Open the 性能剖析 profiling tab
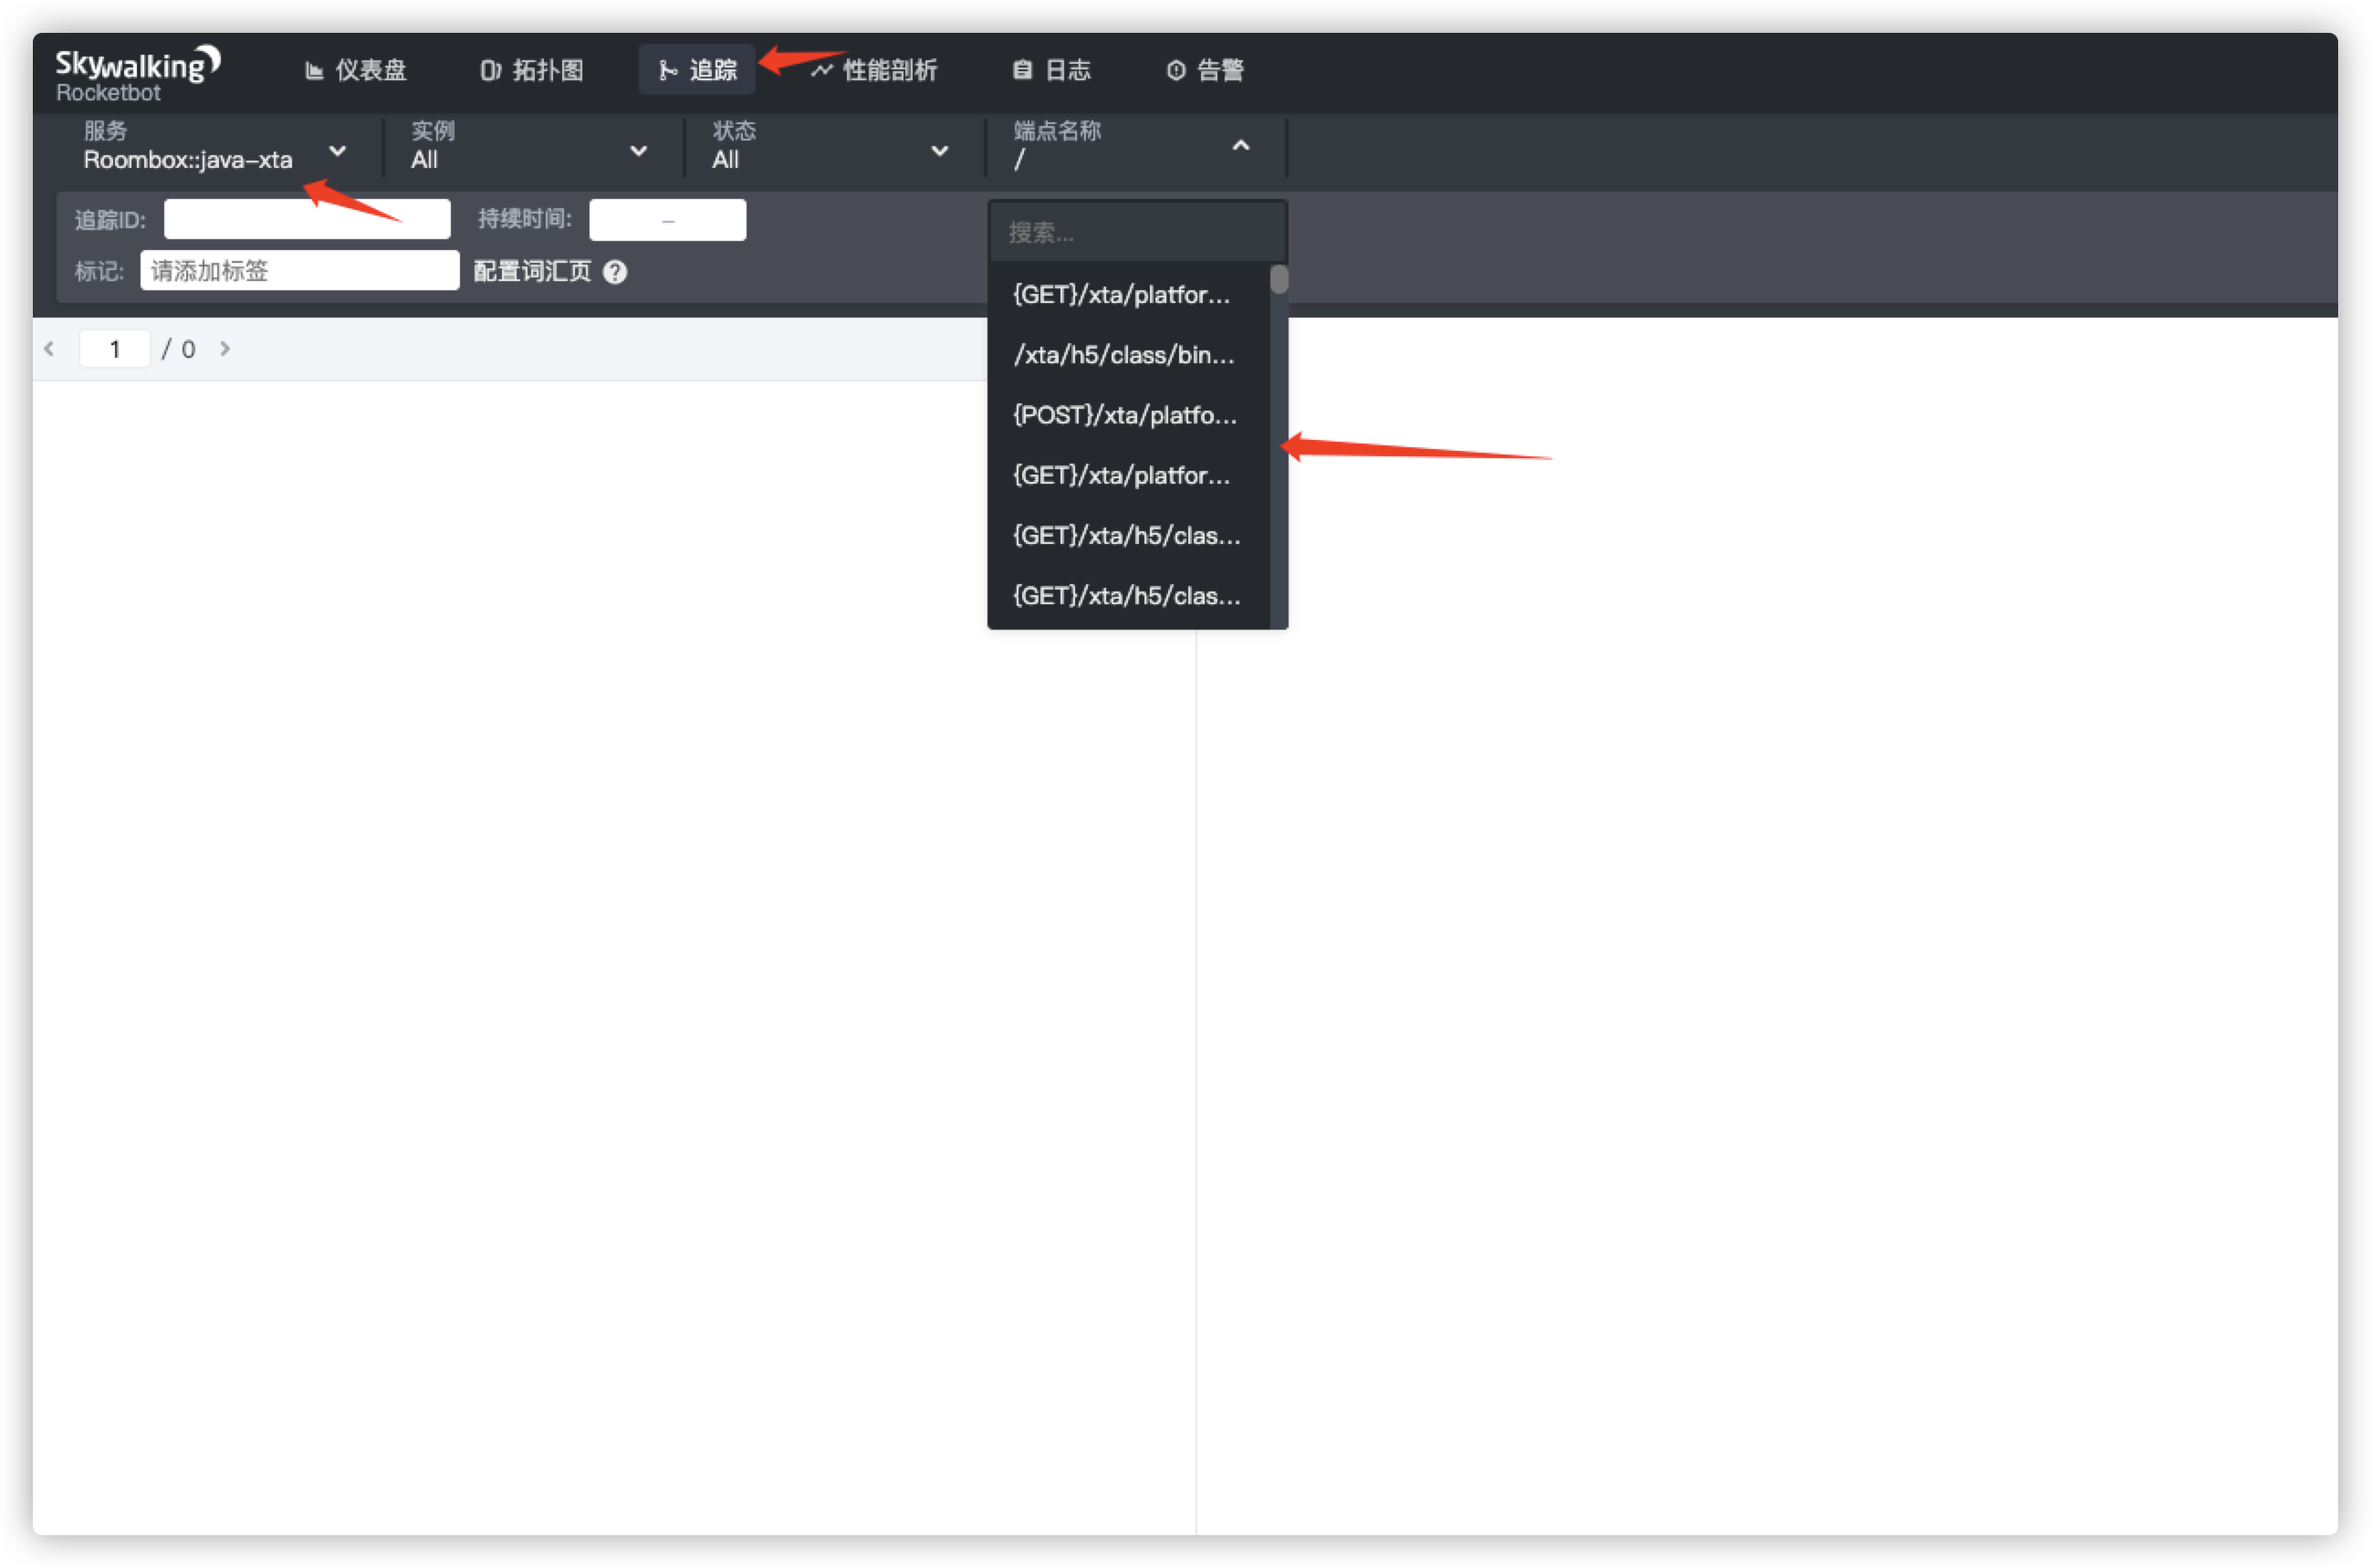The height and width of the screenshot is (1568, 2371). click(874, 70)
